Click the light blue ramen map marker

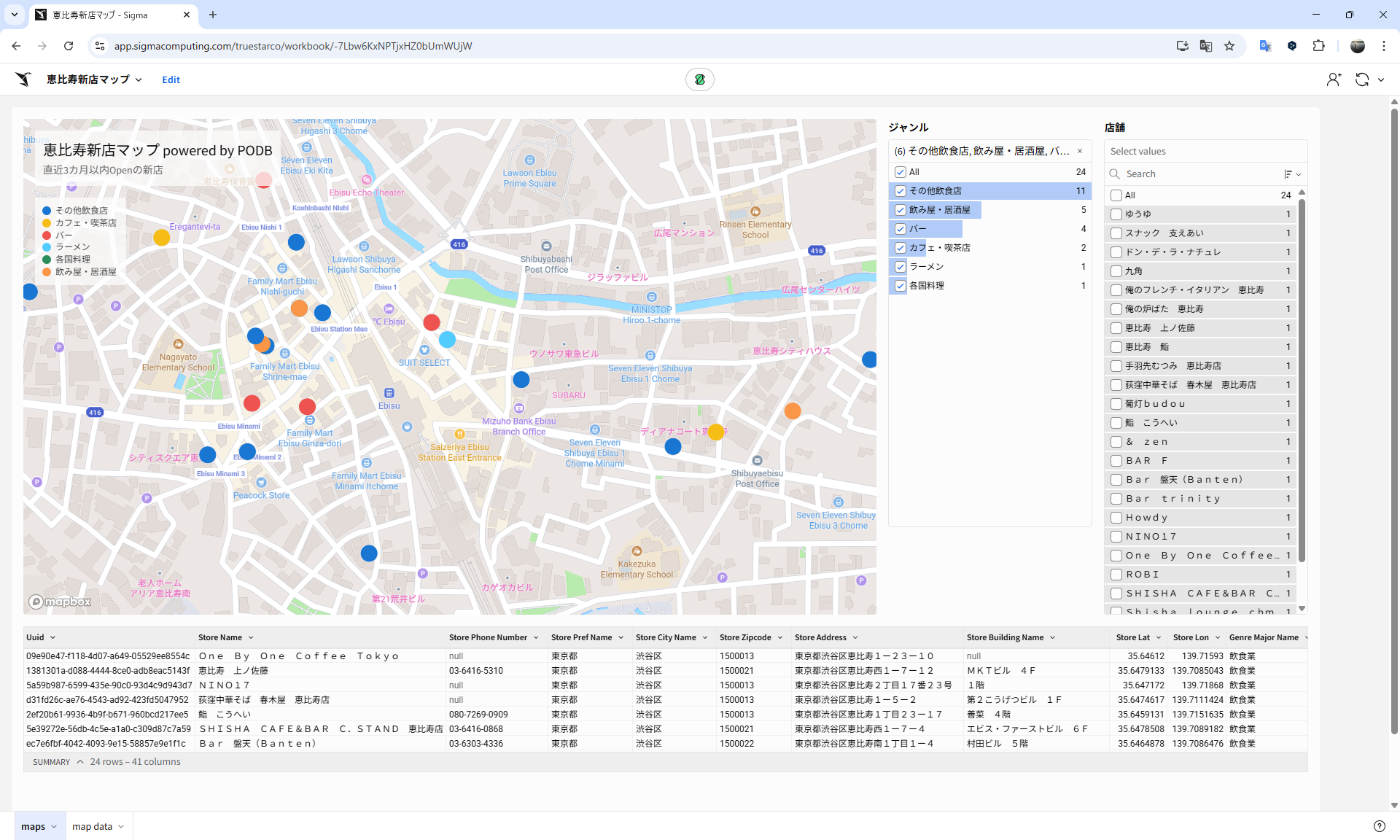tap(447, 340)
